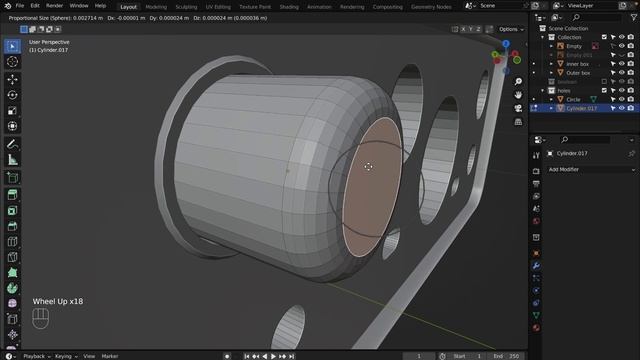The width and height of the screenshot is (640, 360).
Task: Open the Window menu
Action: click(x=79, y=6)
